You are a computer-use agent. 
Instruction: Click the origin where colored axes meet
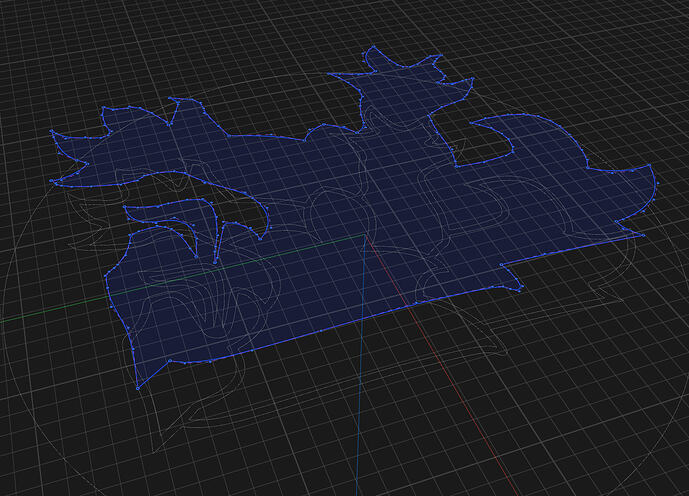(365, 235)
